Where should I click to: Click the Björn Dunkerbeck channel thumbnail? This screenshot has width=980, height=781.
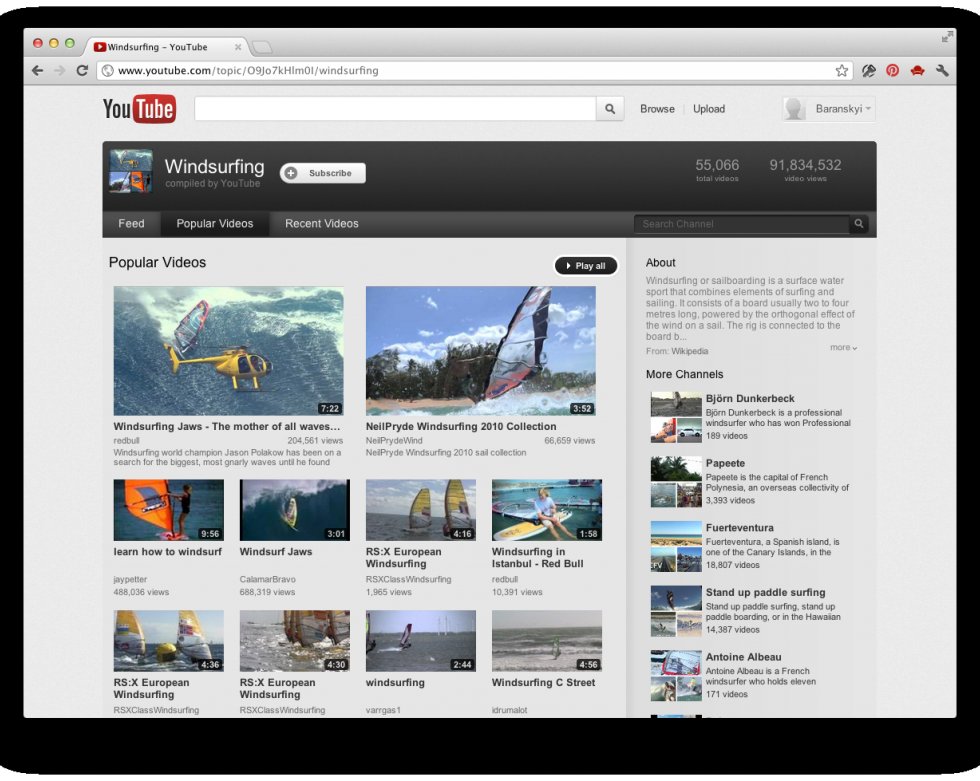(676, 417)
